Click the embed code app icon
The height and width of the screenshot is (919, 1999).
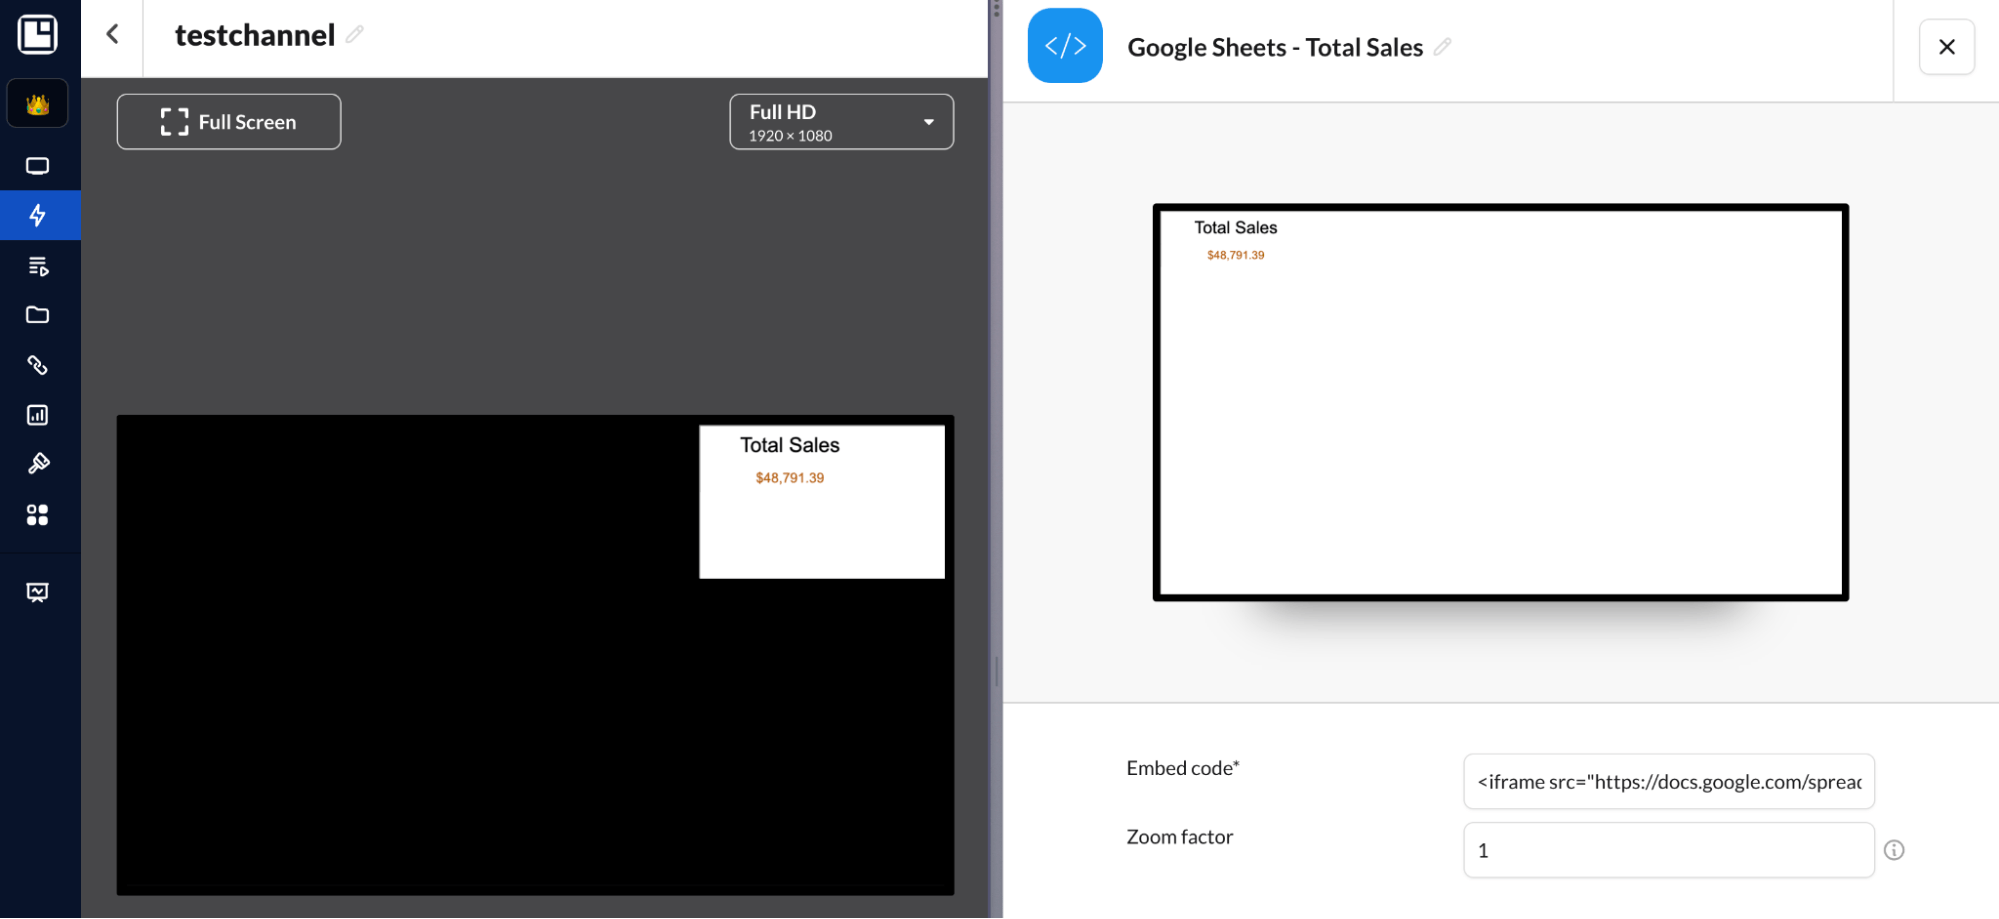1065,46
